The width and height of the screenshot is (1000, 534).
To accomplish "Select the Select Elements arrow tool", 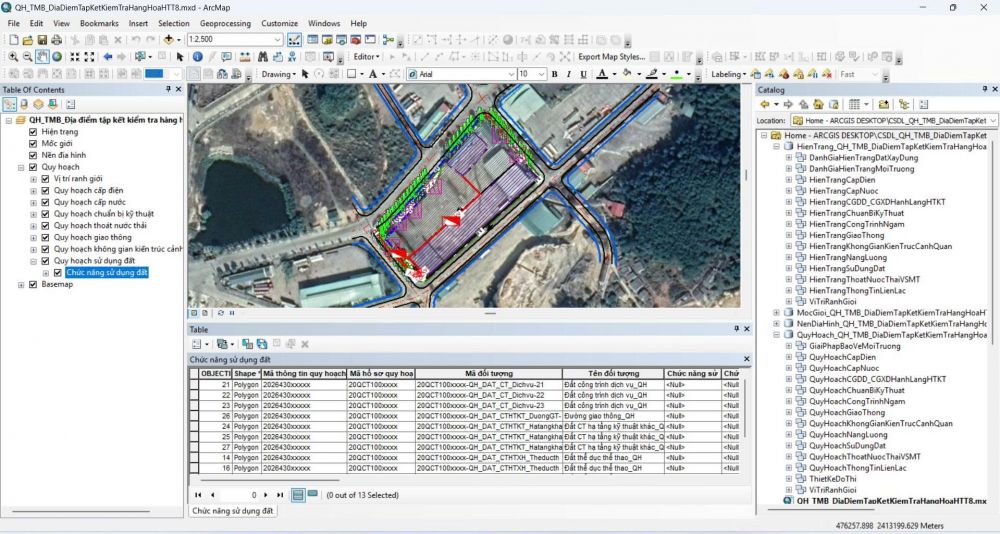I will tap(180, 57).
